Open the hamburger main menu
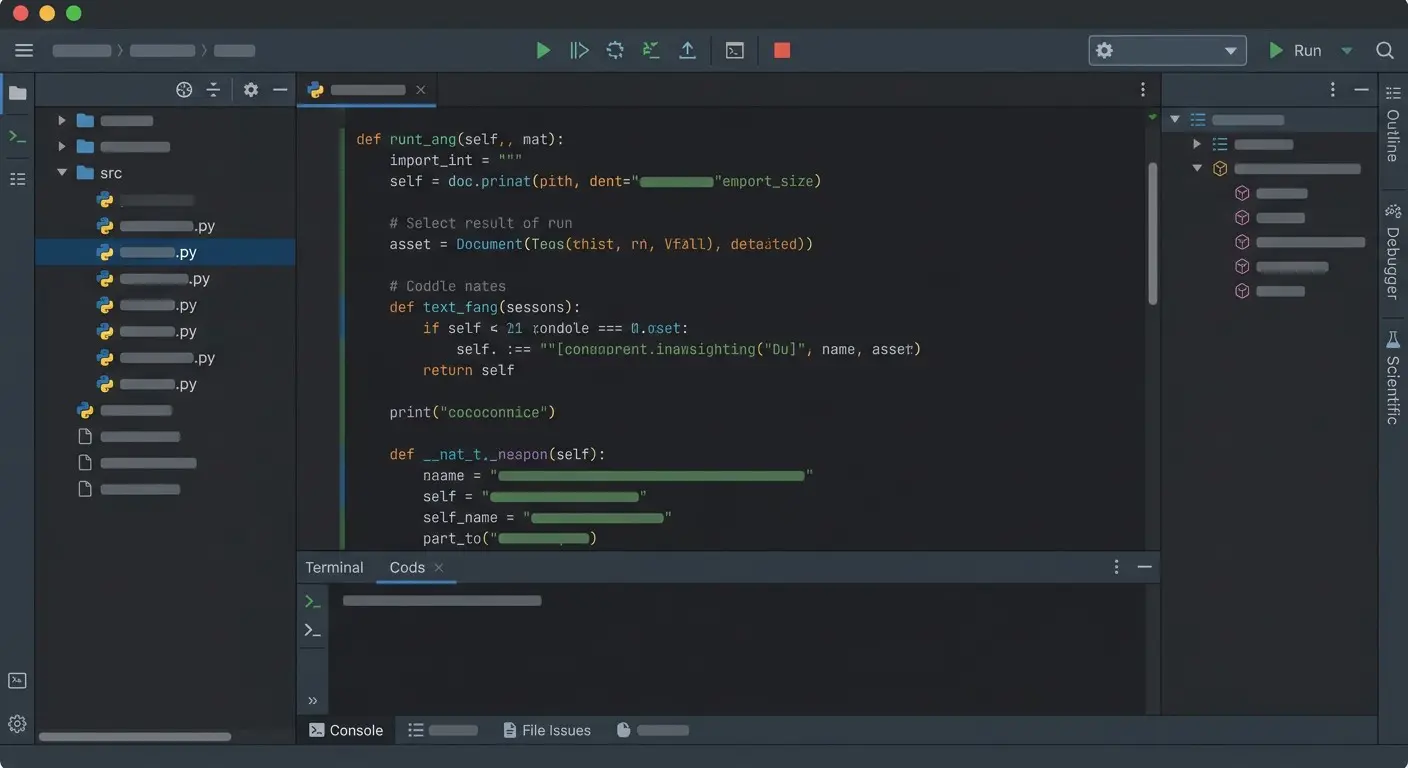The image size is (1408, 768). coord(24,50)
